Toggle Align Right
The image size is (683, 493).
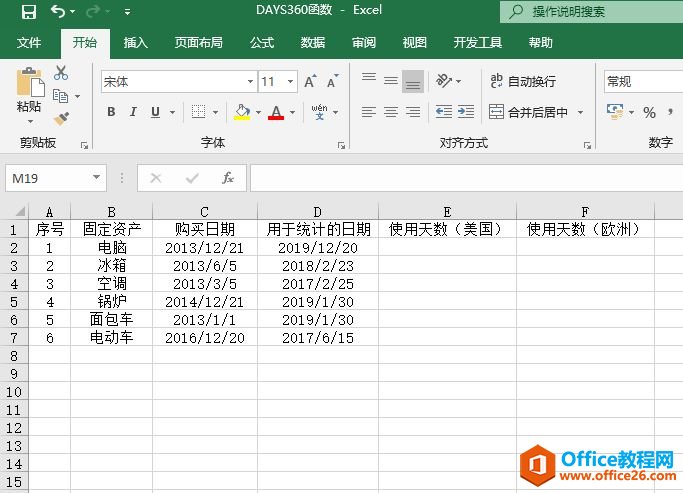[x=413, y=112]
